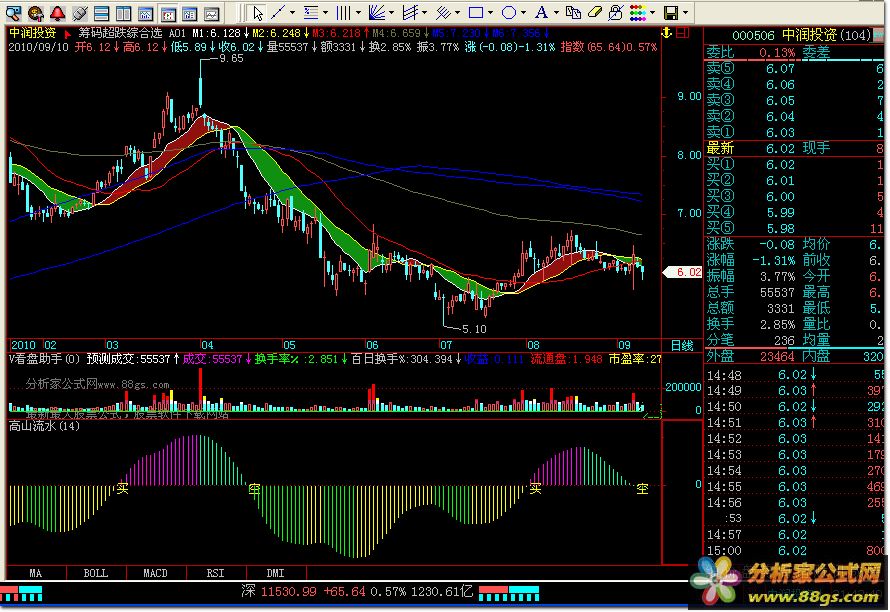The width and height of the screenshot is (890, 612).
Task: Click the blue chart window icon
Action: click(x=146, y=12)
